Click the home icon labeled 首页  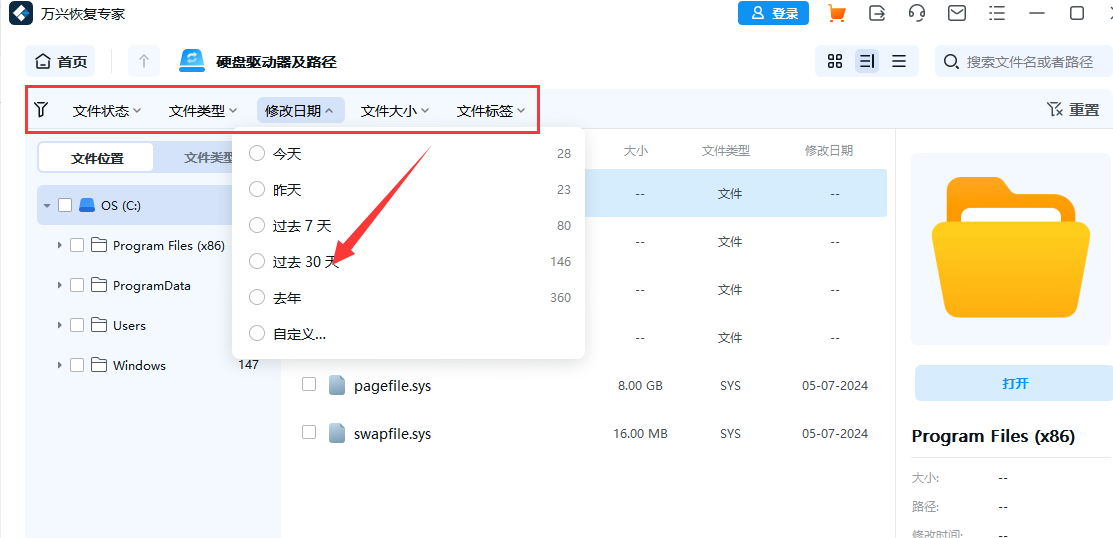[x=43, y=62]
